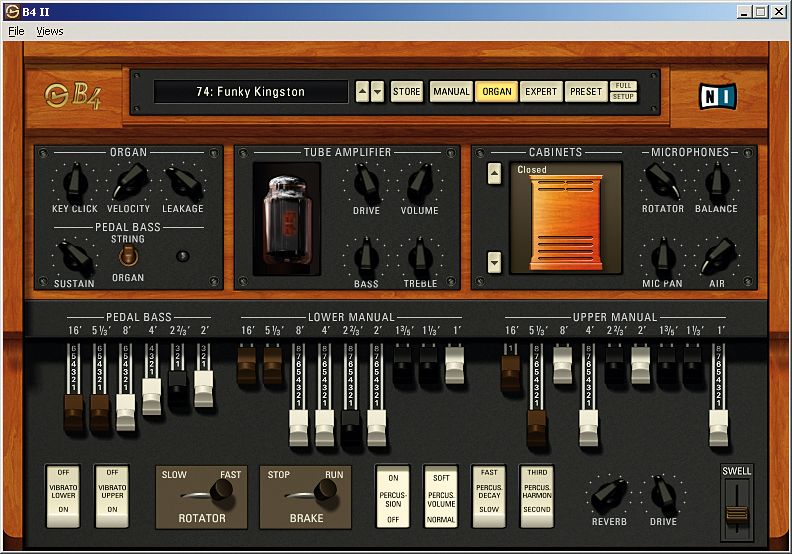Toggle the Percussion On/Off switch
The width and height of the screenshot is (792, 554).
[x=393, y=496]
